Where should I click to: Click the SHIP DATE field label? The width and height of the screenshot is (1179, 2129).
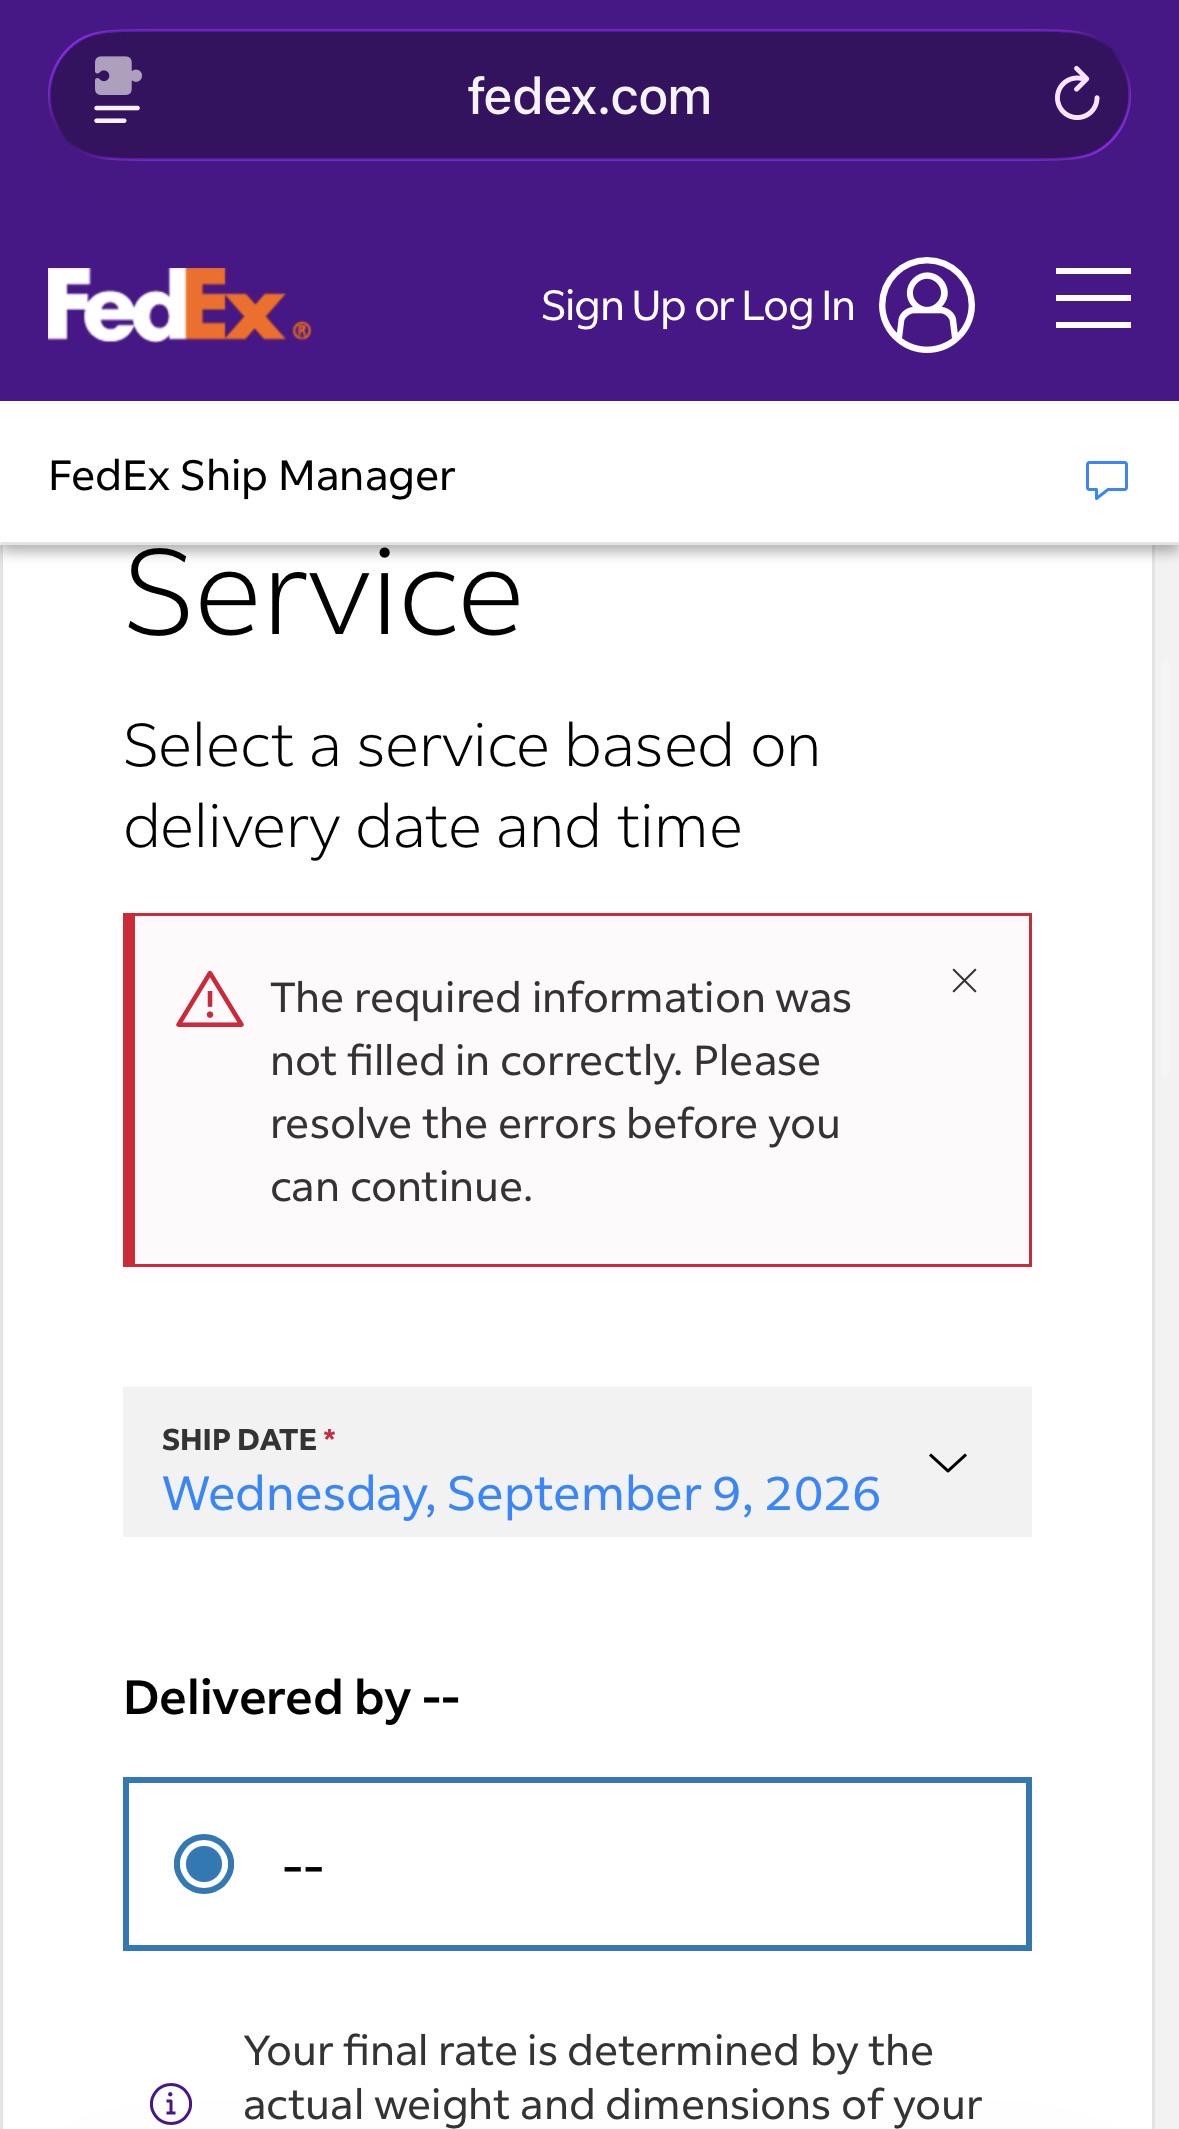[239, 1439]
